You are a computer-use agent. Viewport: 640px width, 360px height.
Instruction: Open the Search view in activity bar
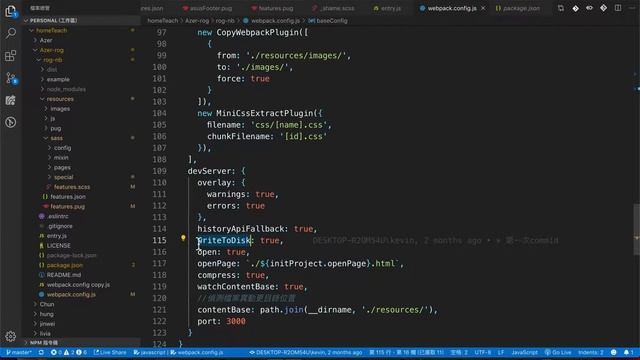point(11,33)
